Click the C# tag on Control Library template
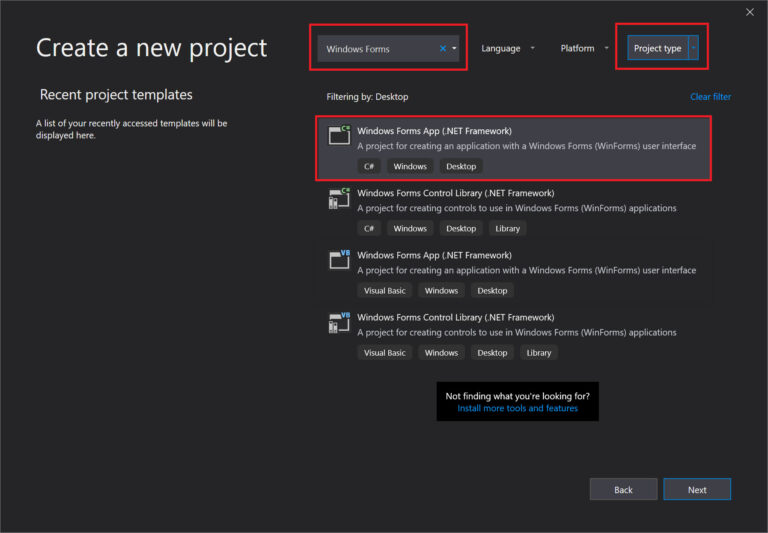 tap(369, 229)
